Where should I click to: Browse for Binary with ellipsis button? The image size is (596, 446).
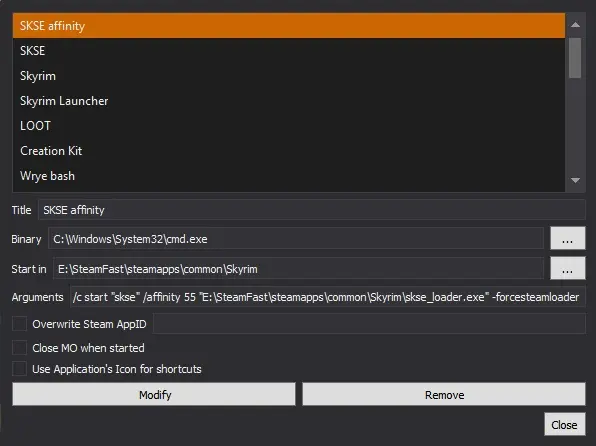[567, 238]
